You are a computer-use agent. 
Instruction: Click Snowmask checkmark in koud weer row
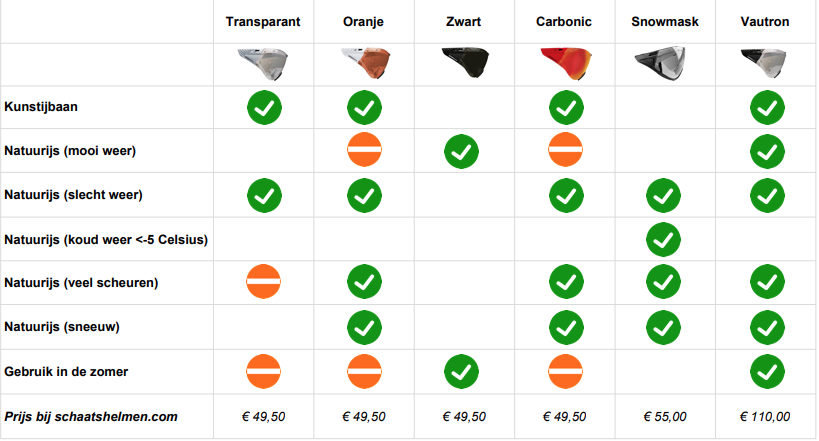click(663, 240)
